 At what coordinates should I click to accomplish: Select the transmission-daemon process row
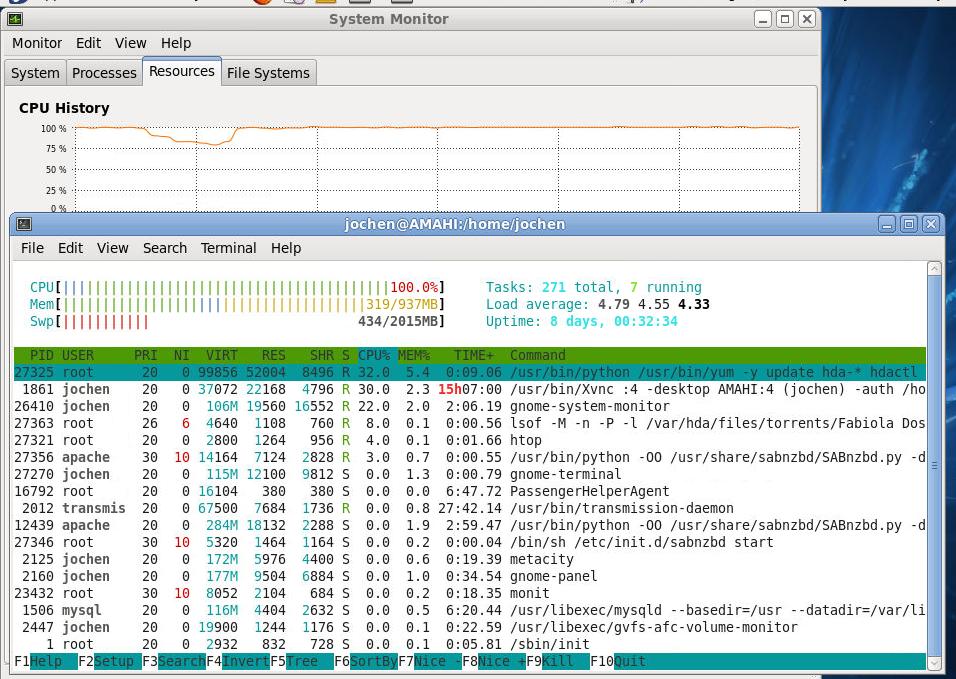[469, 508]
